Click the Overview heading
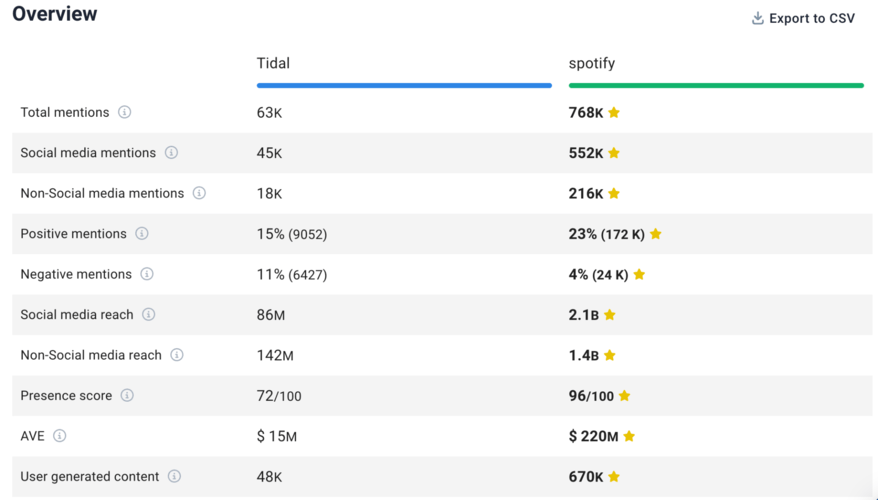The width and height of the screenshot is (878, 500). point(55,14)
